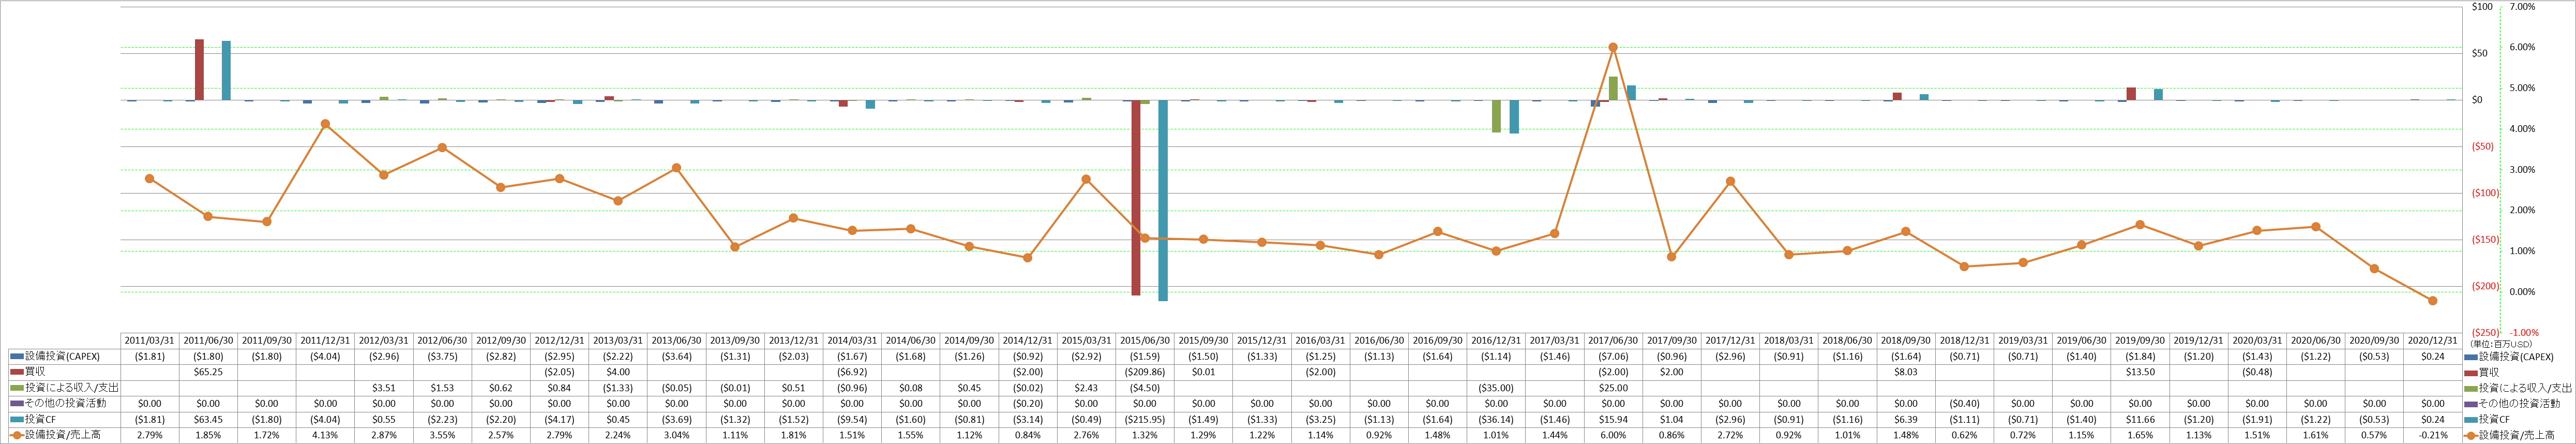Select the ($215.95) 投資CF cell
This screenshot has height=444, width=2576.
1145,419
